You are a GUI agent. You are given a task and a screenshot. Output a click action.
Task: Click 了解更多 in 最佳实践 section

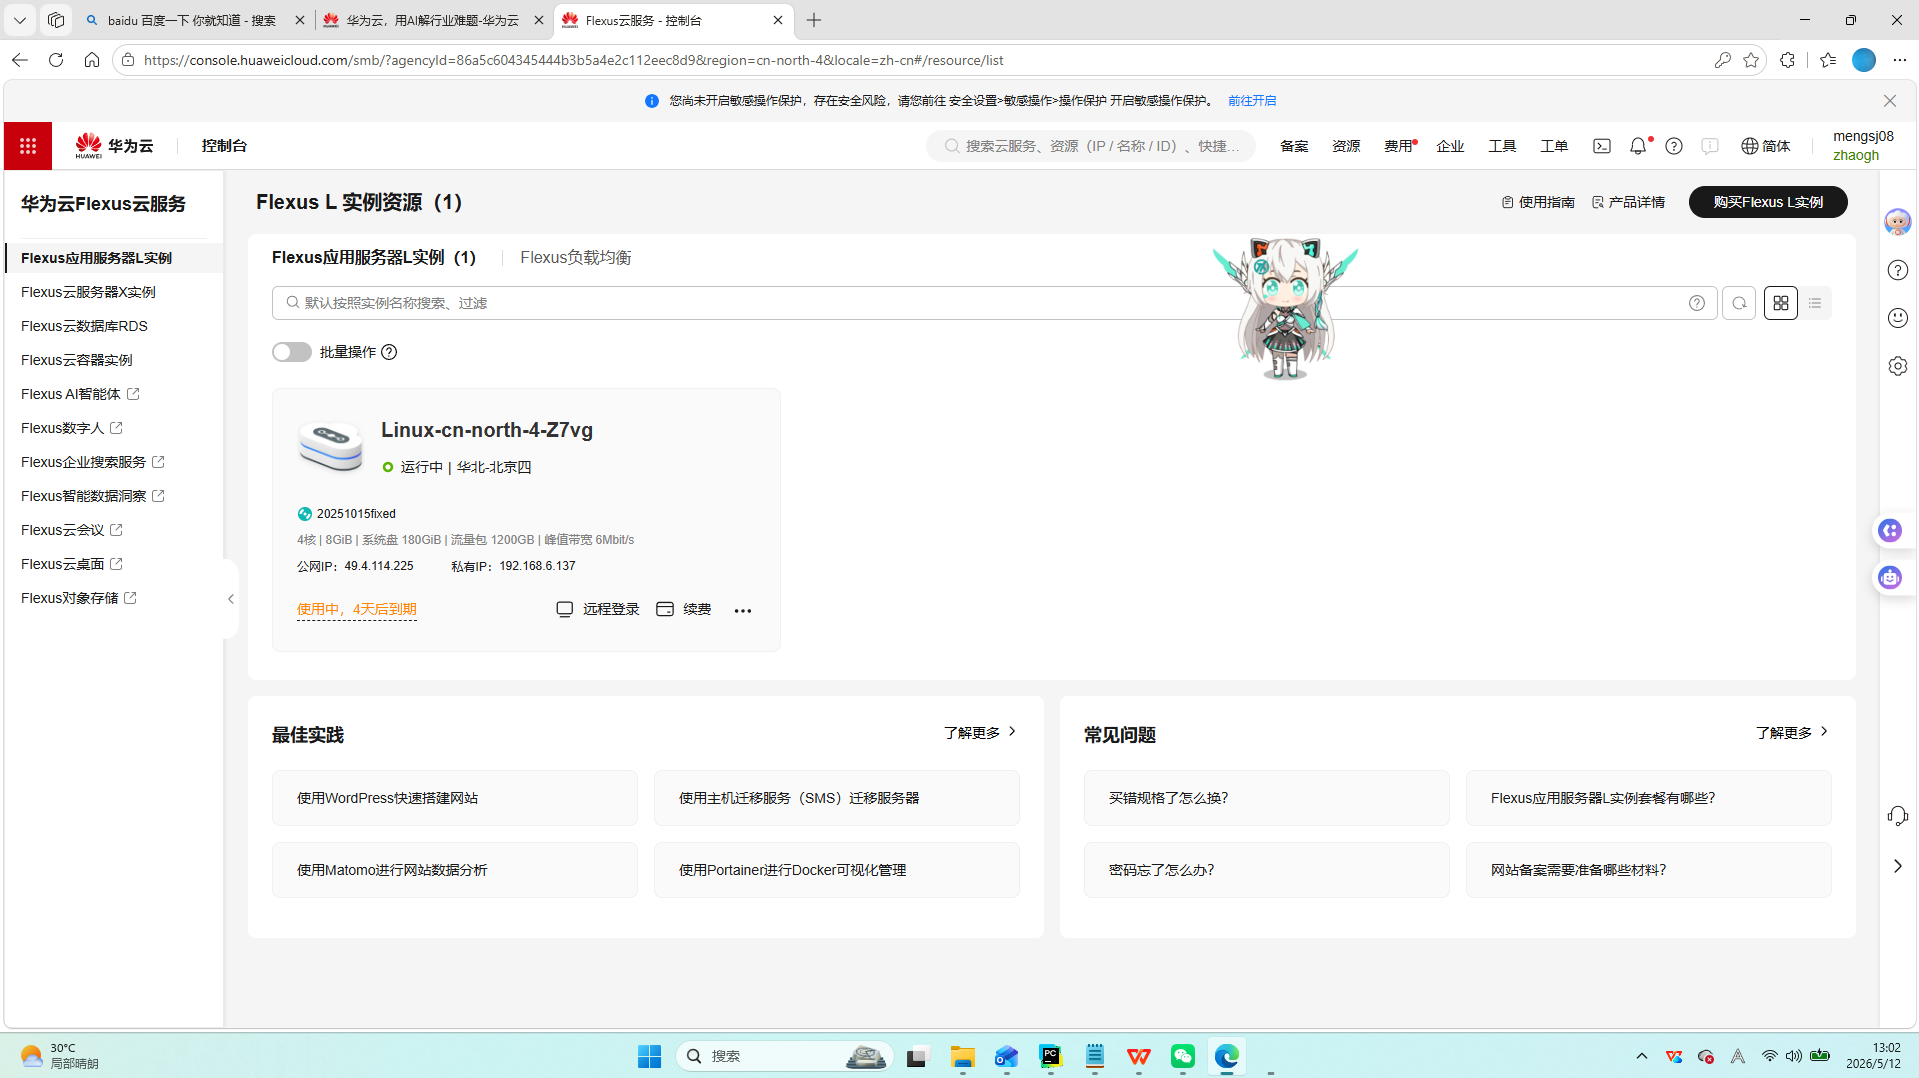coord(980,733)
